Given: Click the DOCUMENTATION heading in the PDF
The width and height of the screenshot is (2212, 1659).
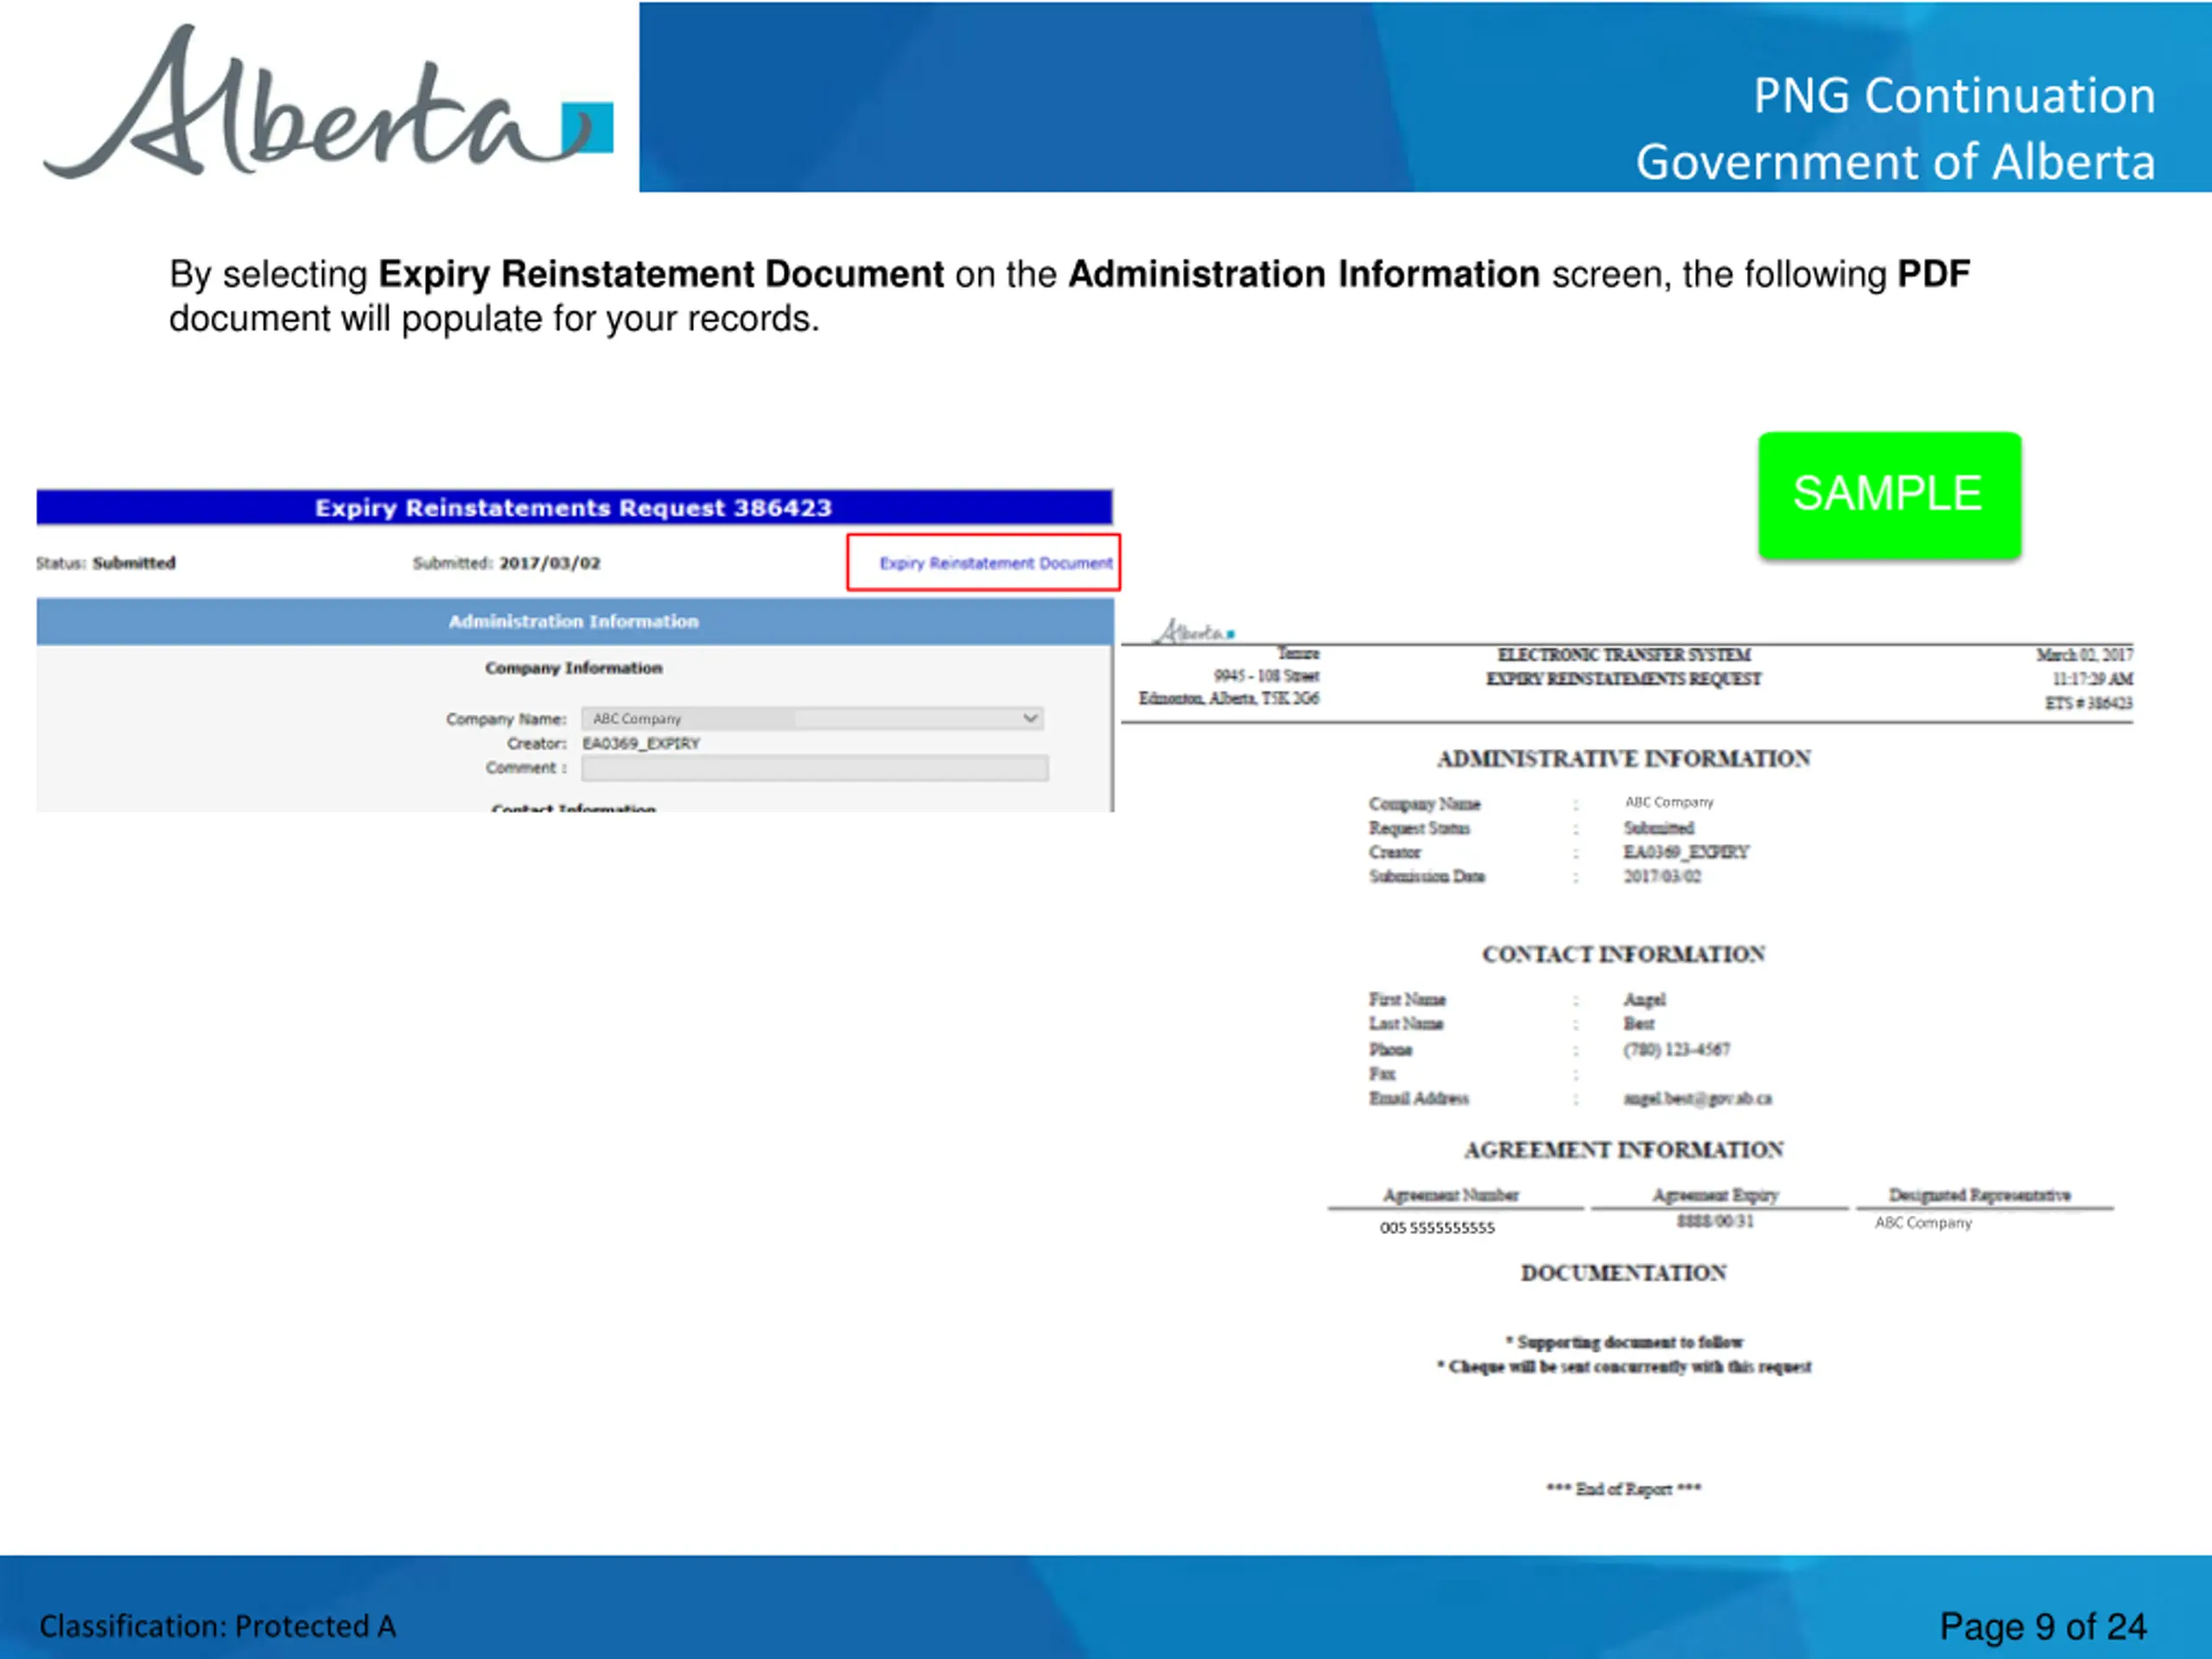Looking at the screenshot, I should 1623,1273.
